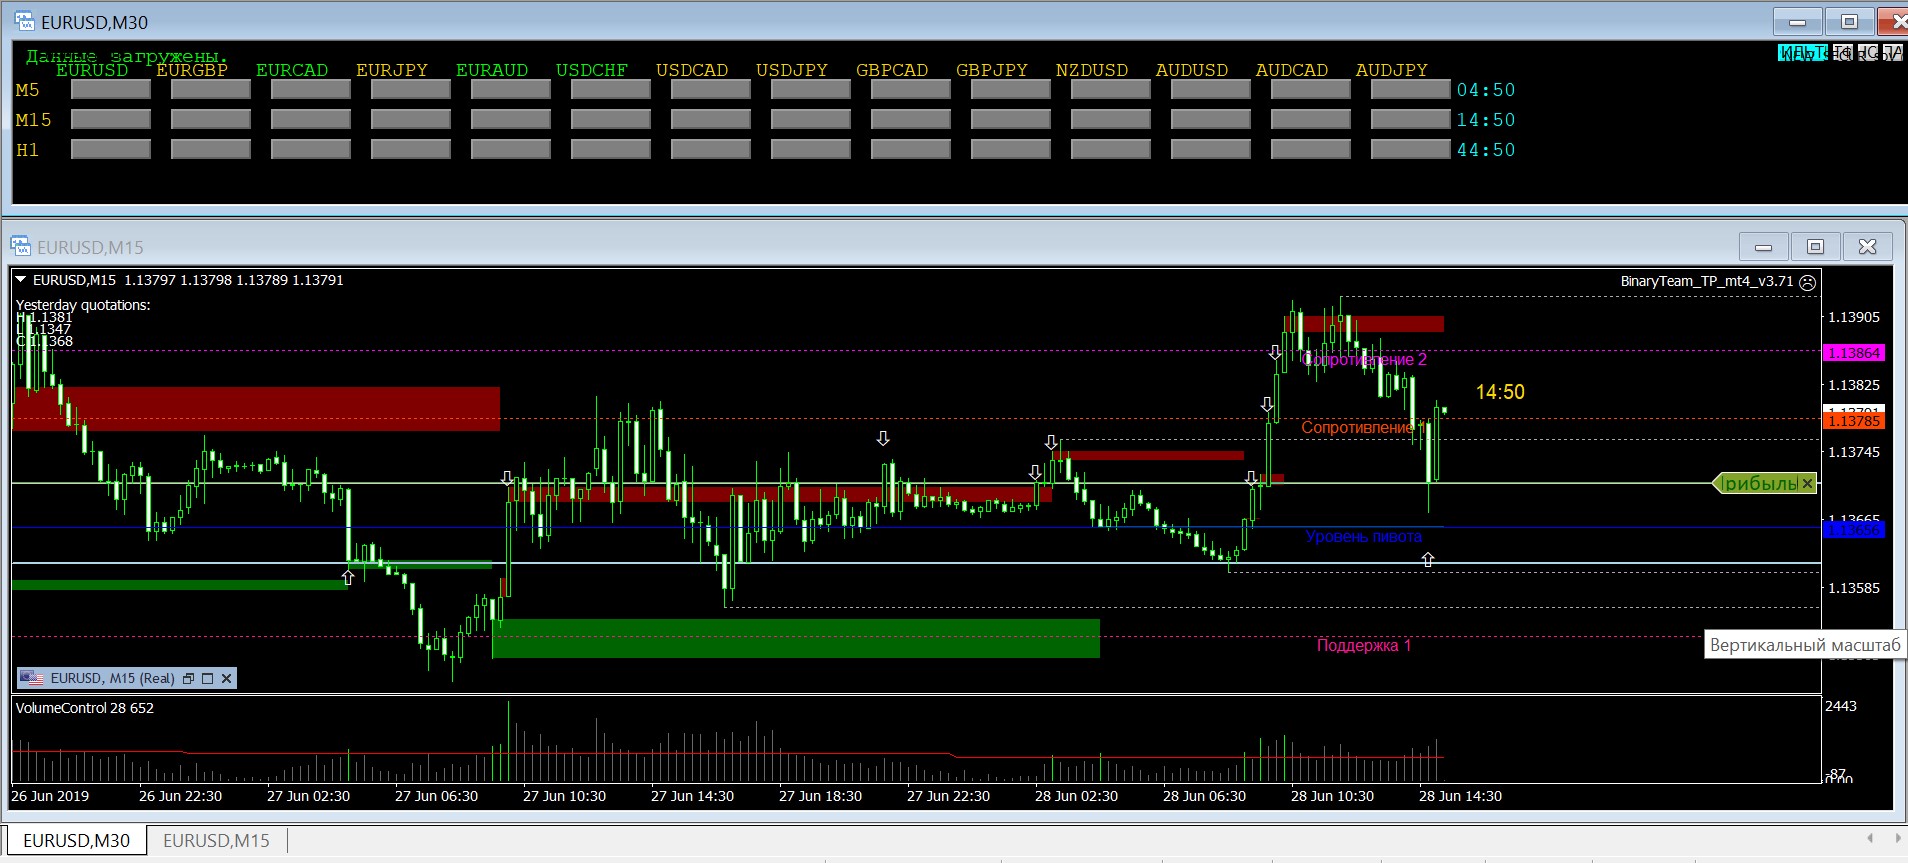Switch to the EURUSD,M15 tab
This screenshot has height=863, width=1908.
point(216,840)
